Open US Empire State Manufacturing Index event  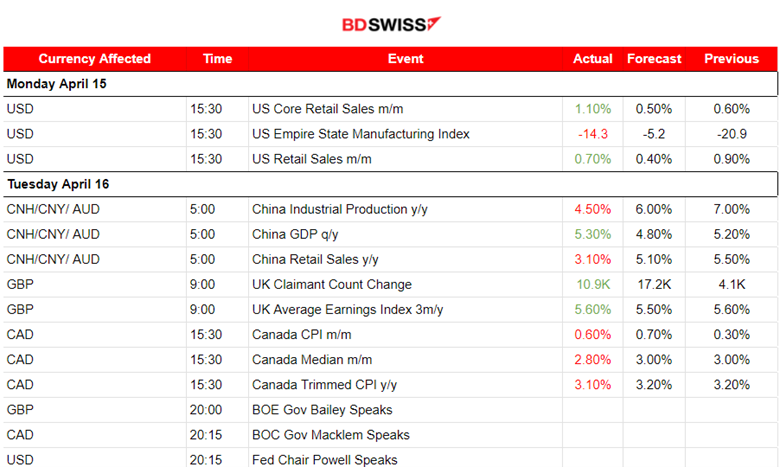tap(360, 134)
